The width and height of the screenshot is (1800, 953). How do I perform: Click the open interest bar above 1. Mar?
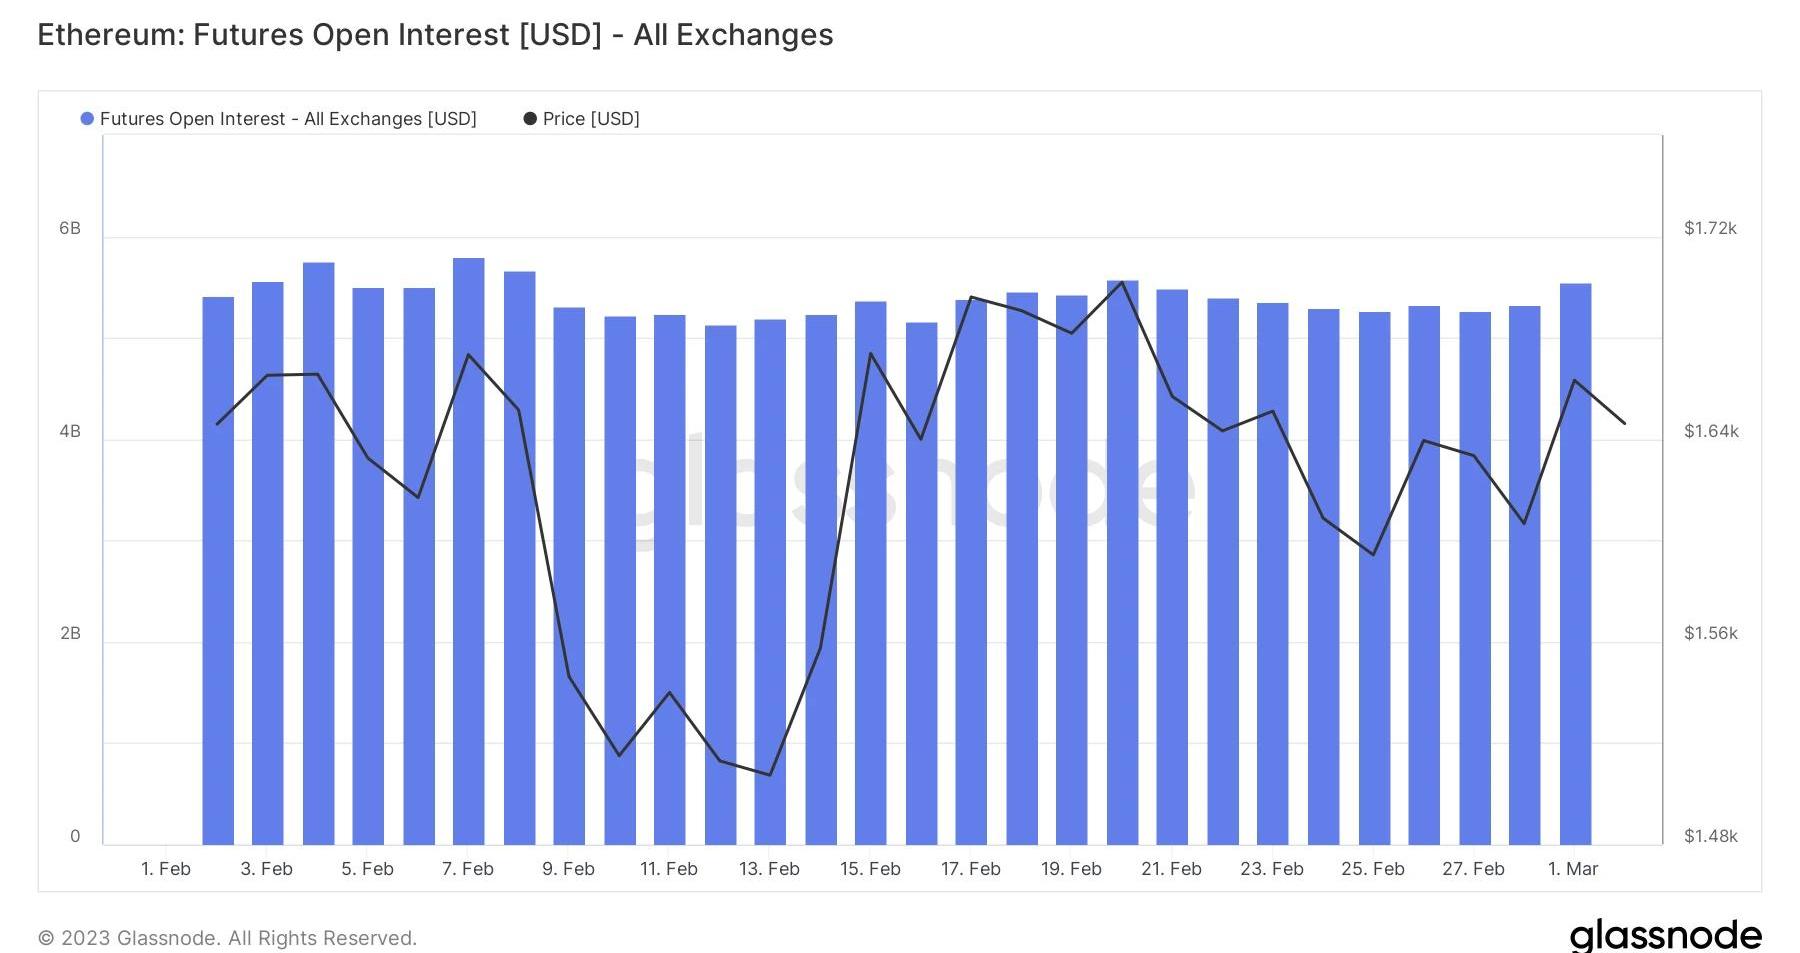point(1575,565)
